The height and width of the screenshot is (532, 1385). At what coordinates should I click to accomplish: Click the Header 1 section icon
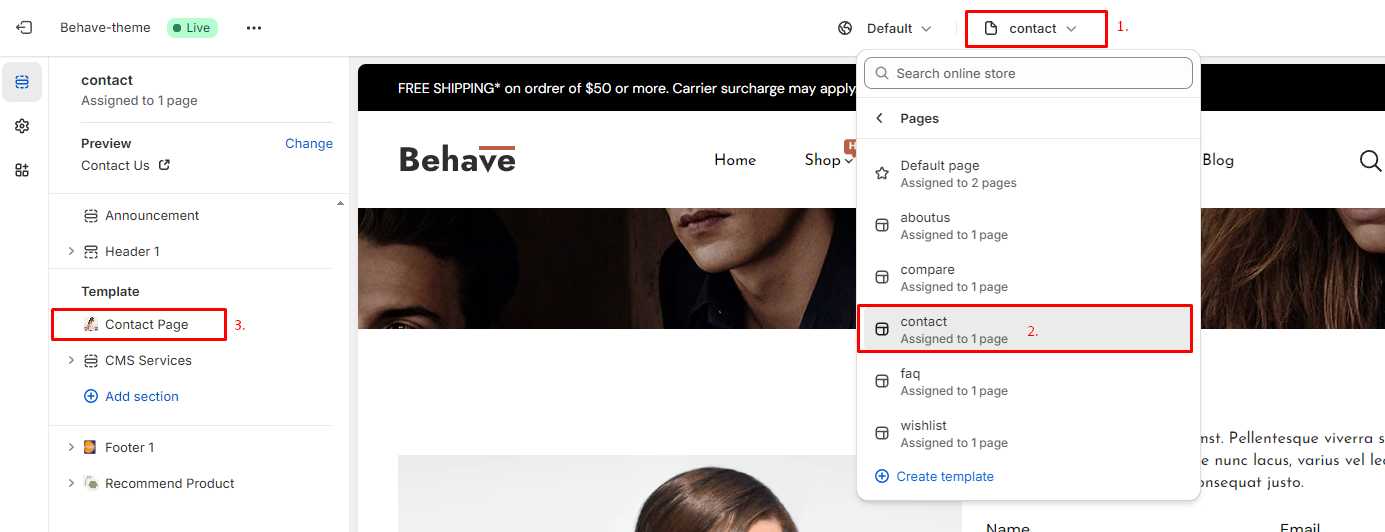tap(91, 252)
